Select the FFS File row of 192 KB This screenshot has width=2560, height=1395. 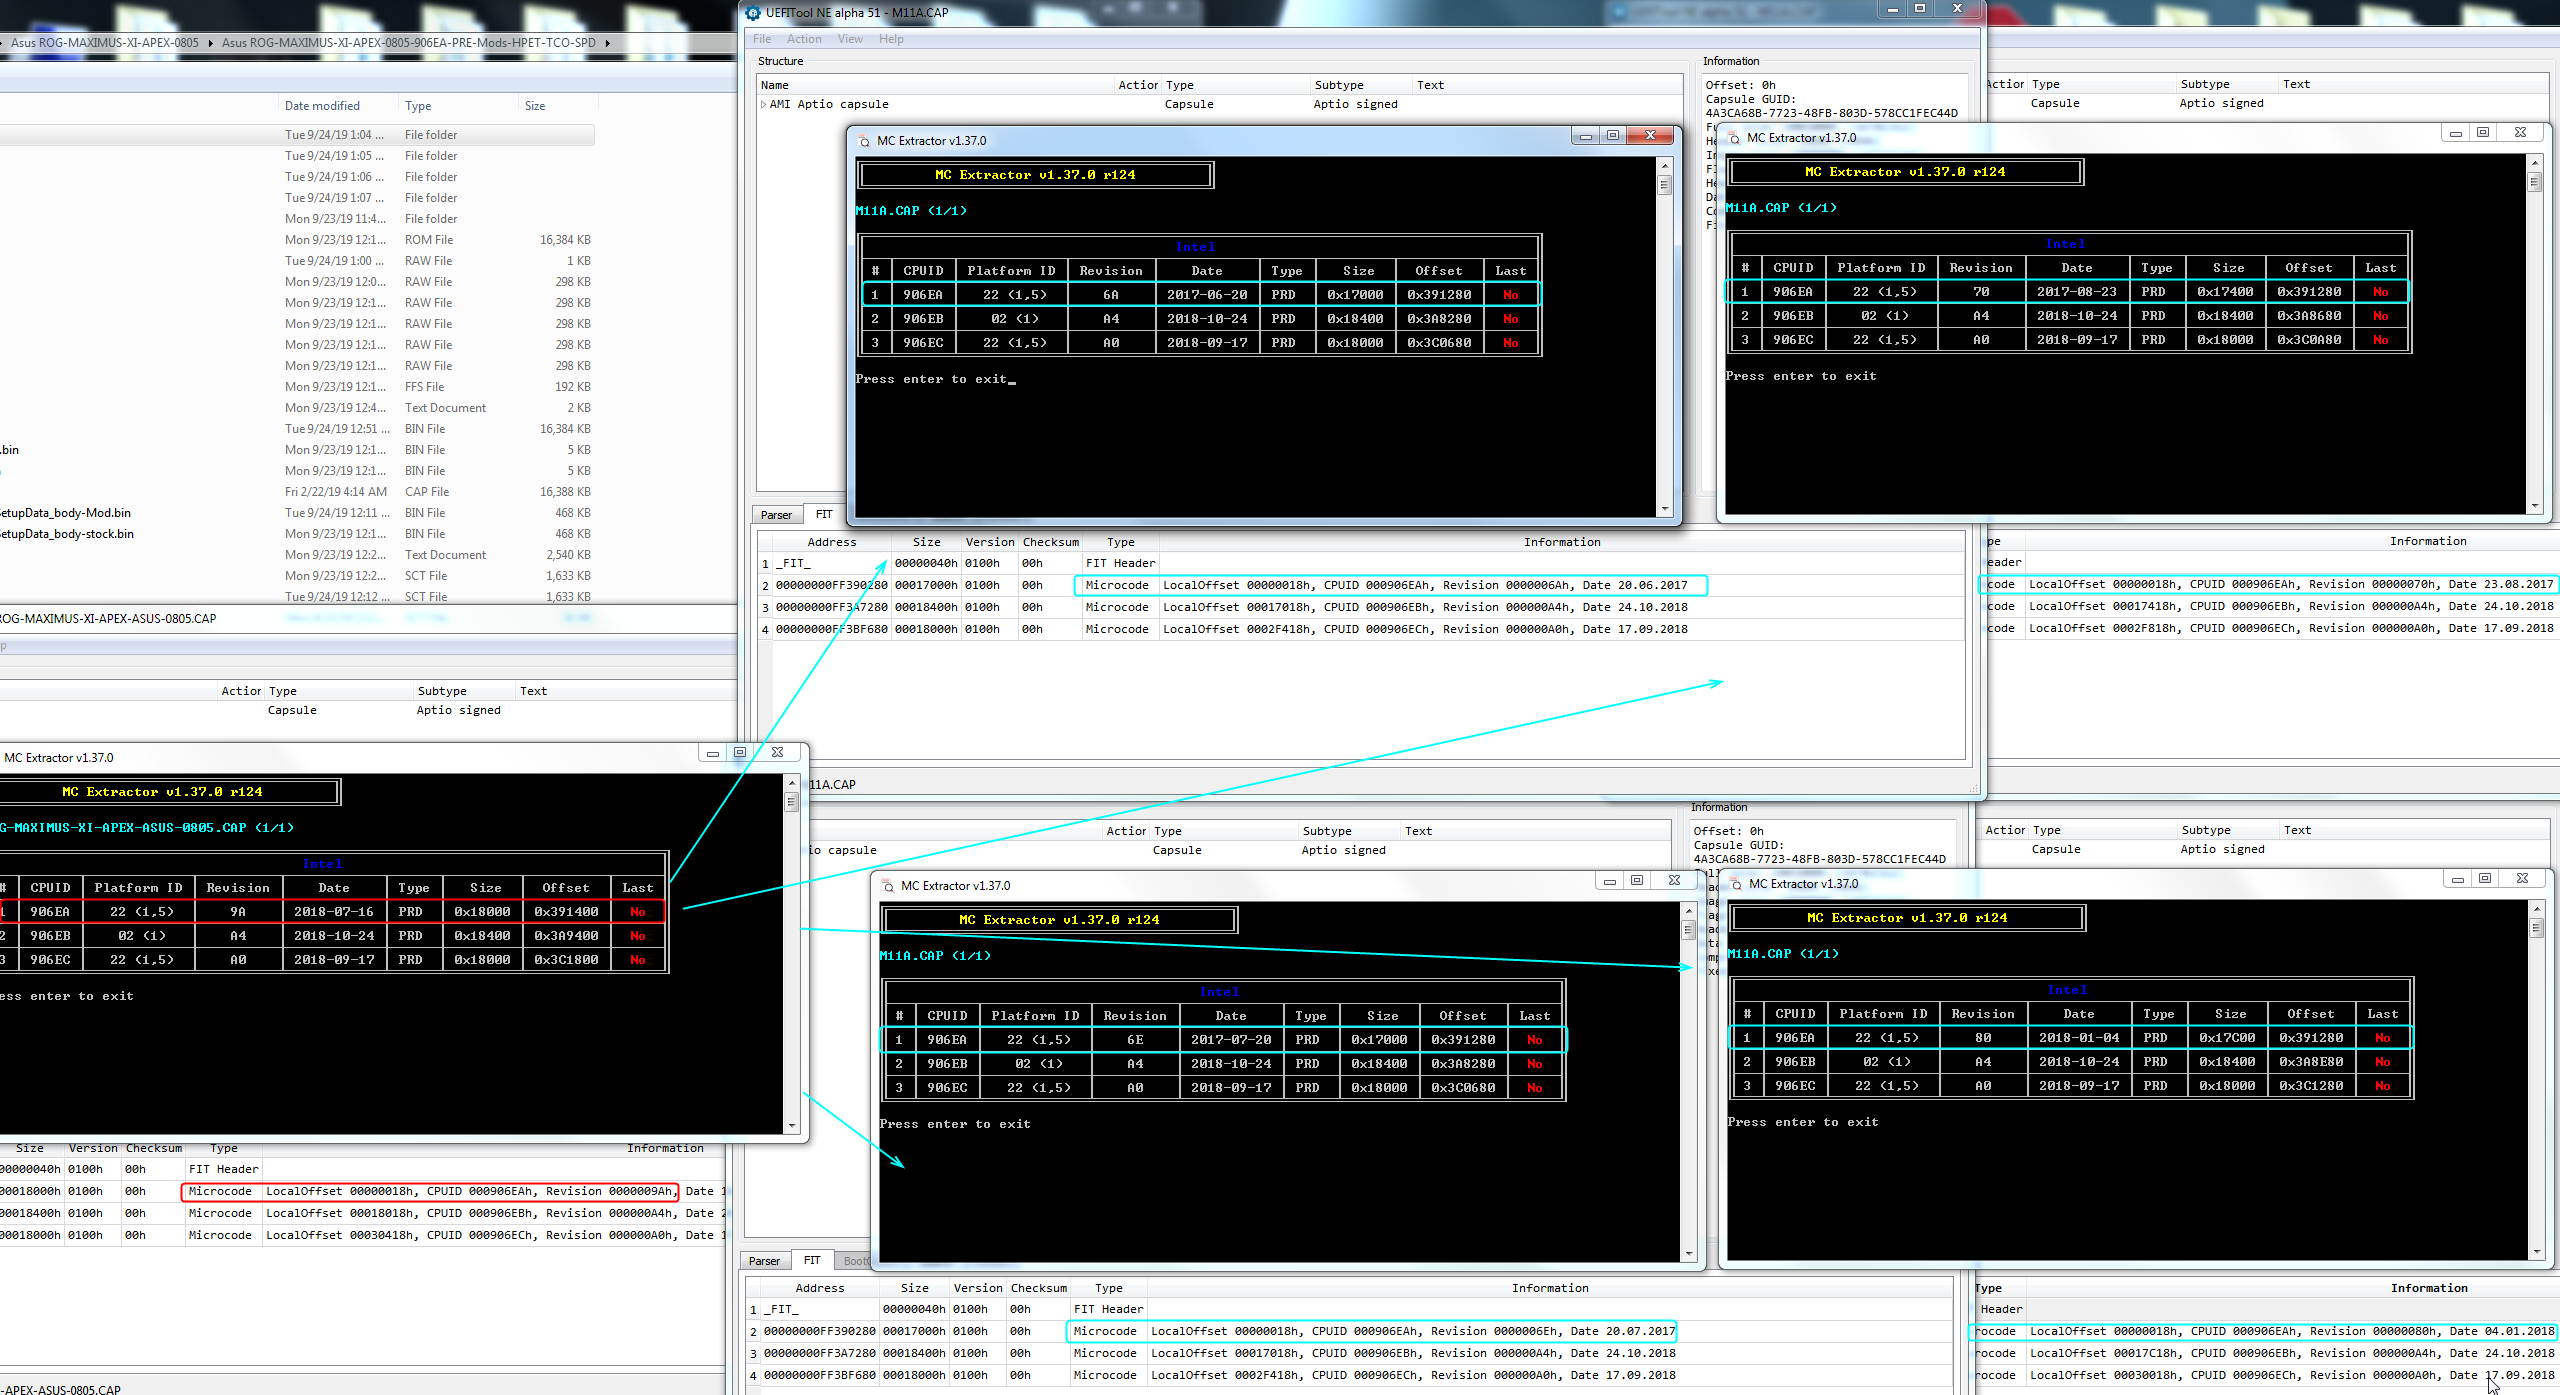[298, 387]
